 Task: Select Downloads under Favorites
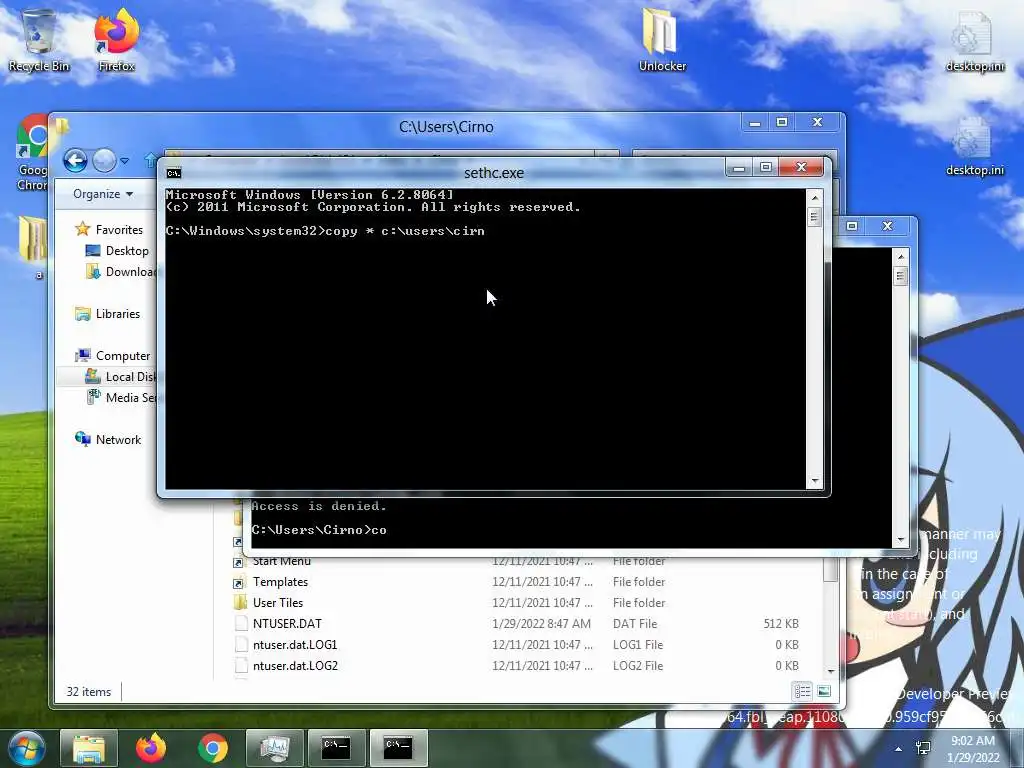pos(121,272)
